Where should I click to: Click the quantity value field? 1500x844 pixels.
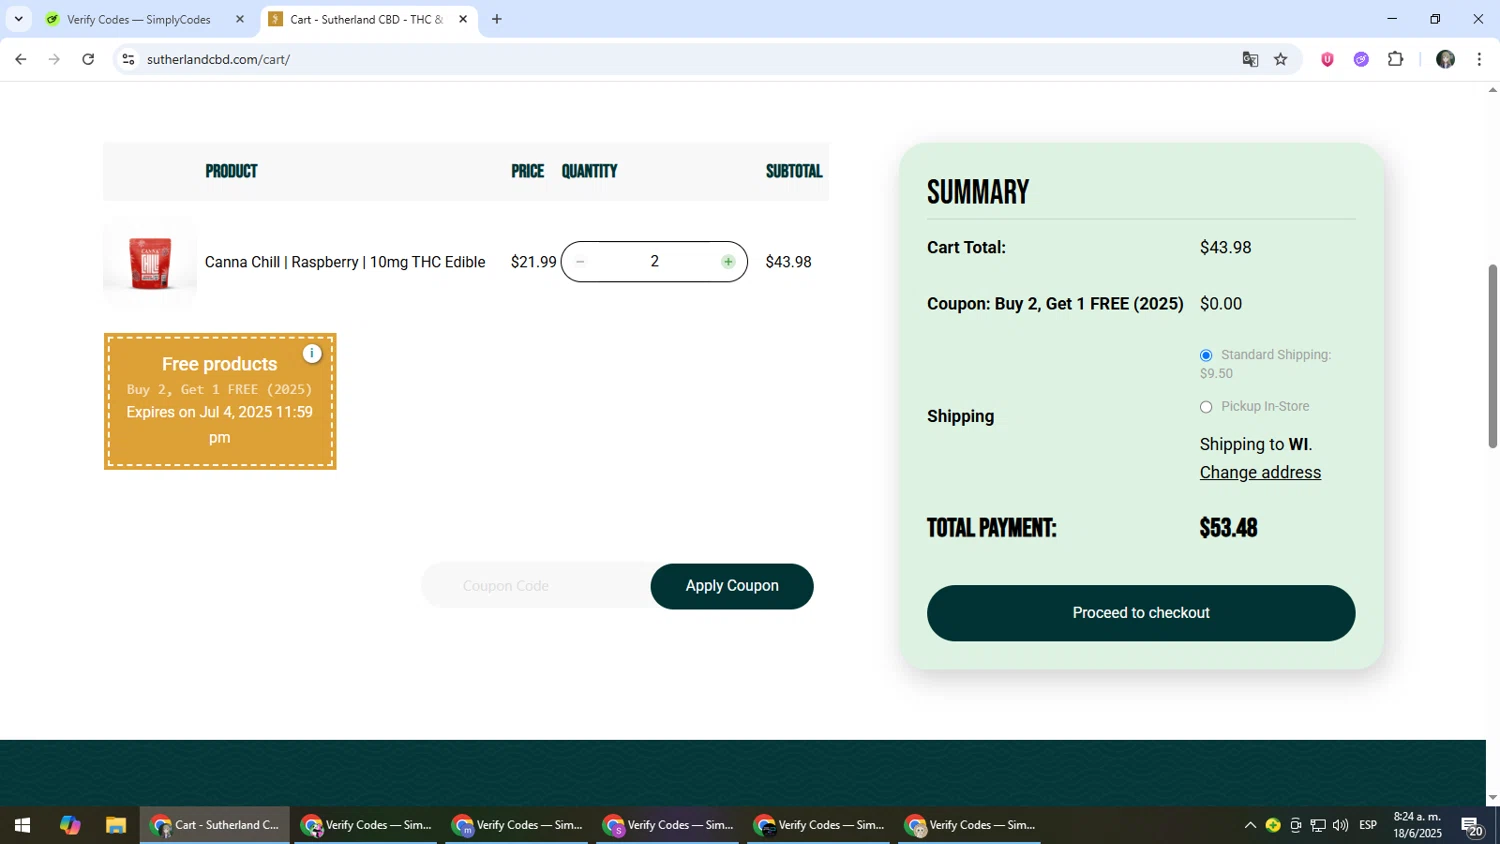click(654, 262)
